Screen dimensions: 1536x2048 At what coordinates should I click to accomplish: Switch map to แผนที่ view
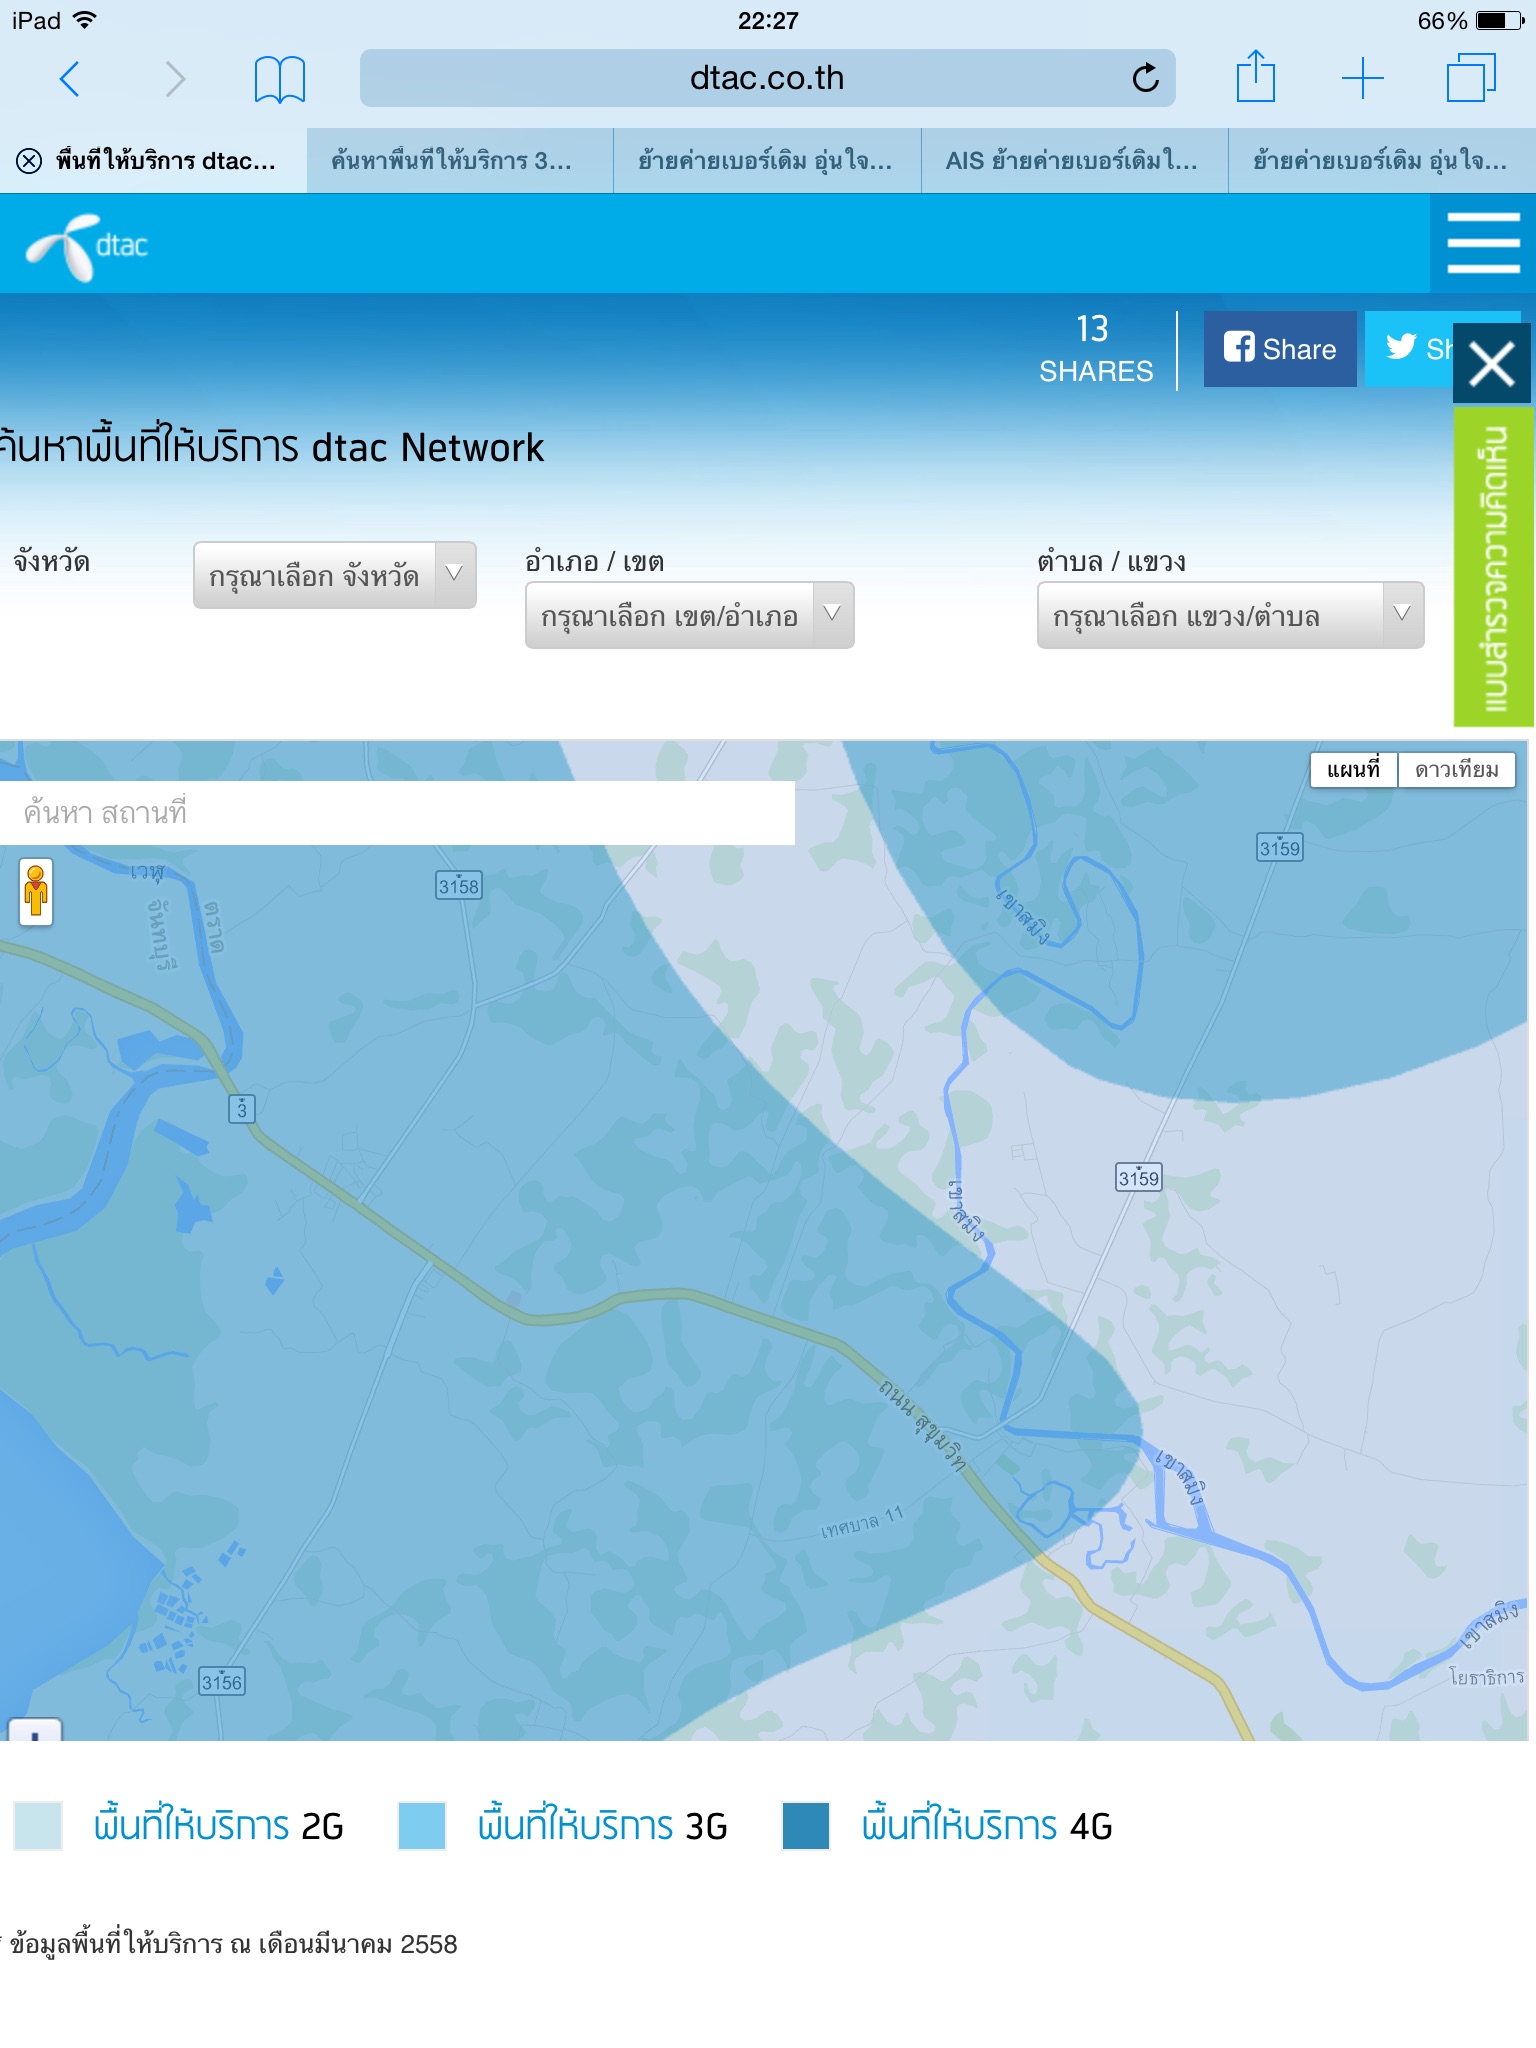click(1354, 770)
